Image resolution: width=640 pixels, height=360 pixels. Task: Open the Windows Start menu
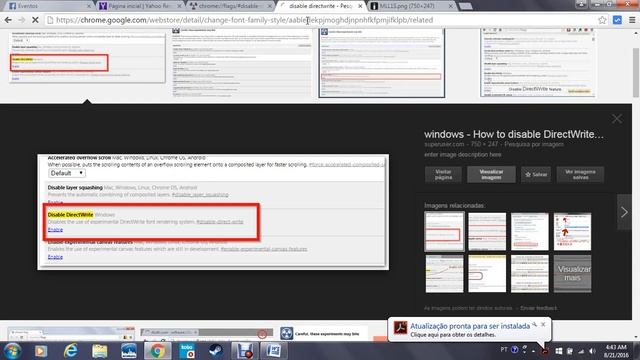[x=12, y=351]
